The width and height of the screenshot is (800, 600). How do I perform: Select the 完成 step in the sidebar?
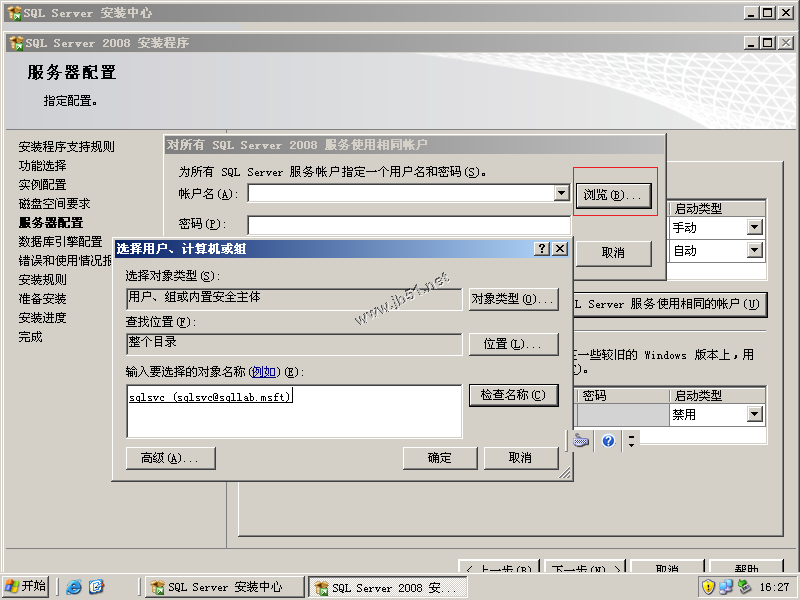click(x=31, y=337)
